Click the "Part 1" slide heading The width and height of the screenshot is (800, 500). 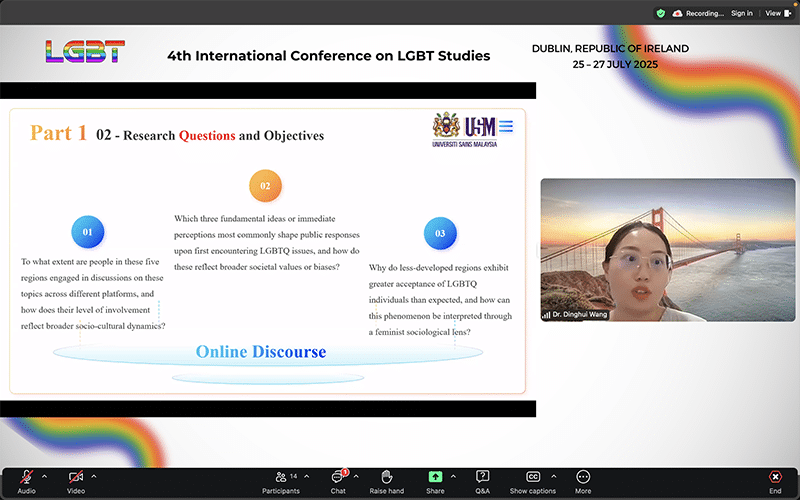59,133
